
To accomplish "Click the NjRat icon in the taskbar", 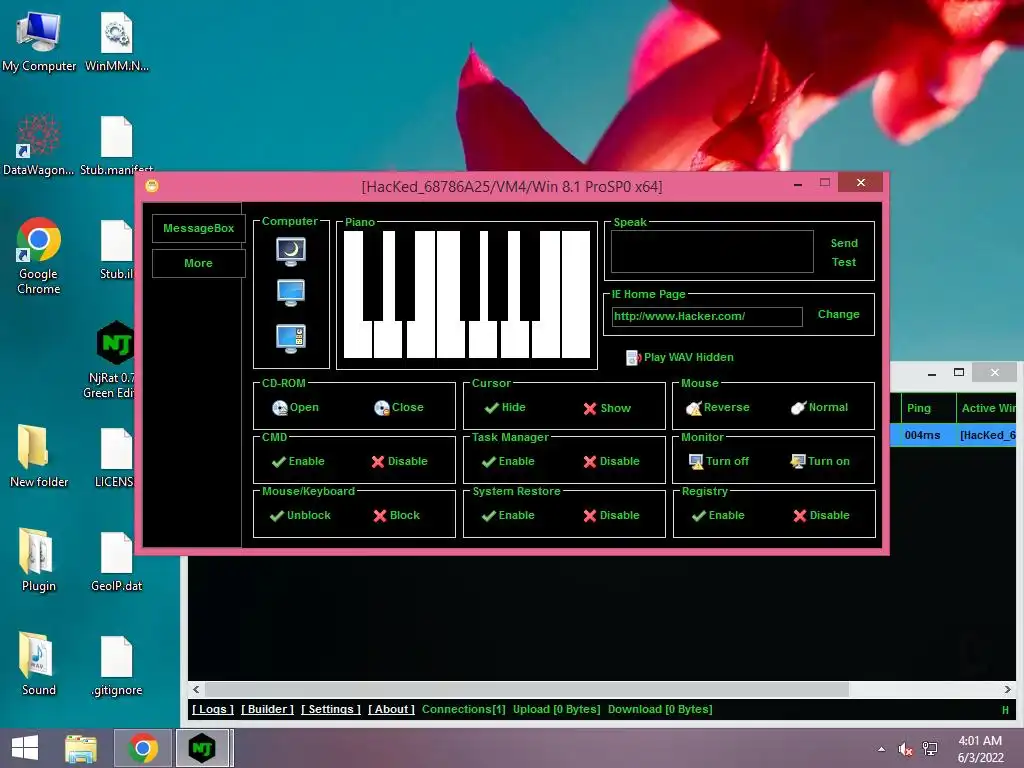I will pos(202,748).
